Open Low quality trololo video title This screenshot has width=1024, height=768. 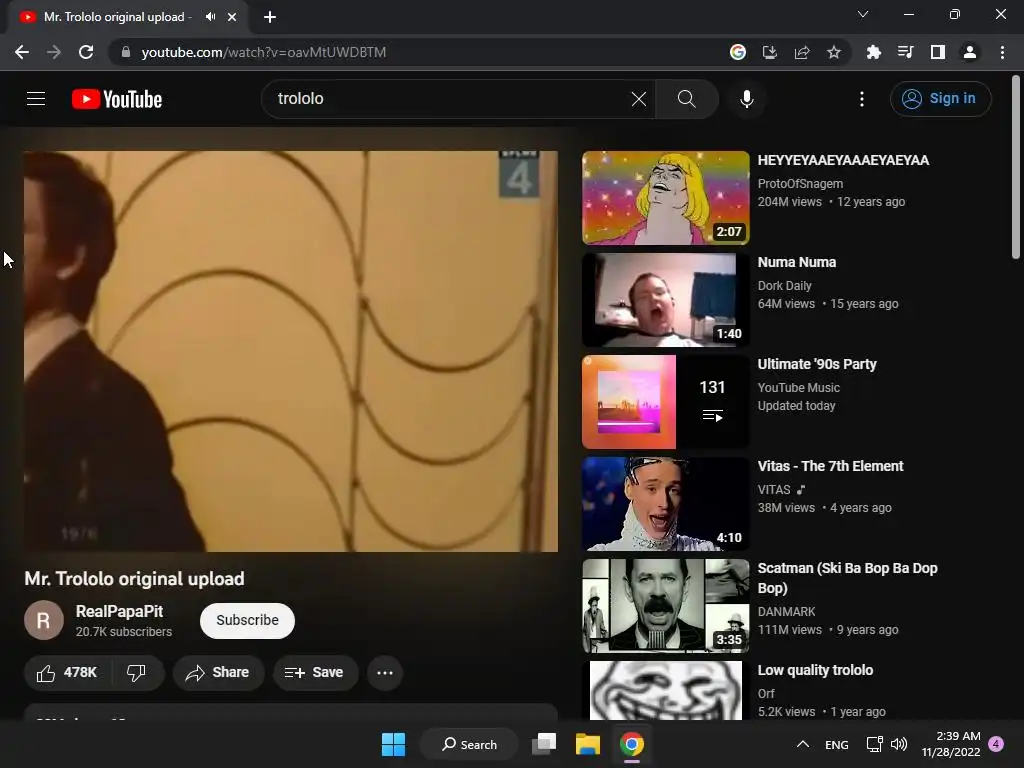click(x=815, y=670)
